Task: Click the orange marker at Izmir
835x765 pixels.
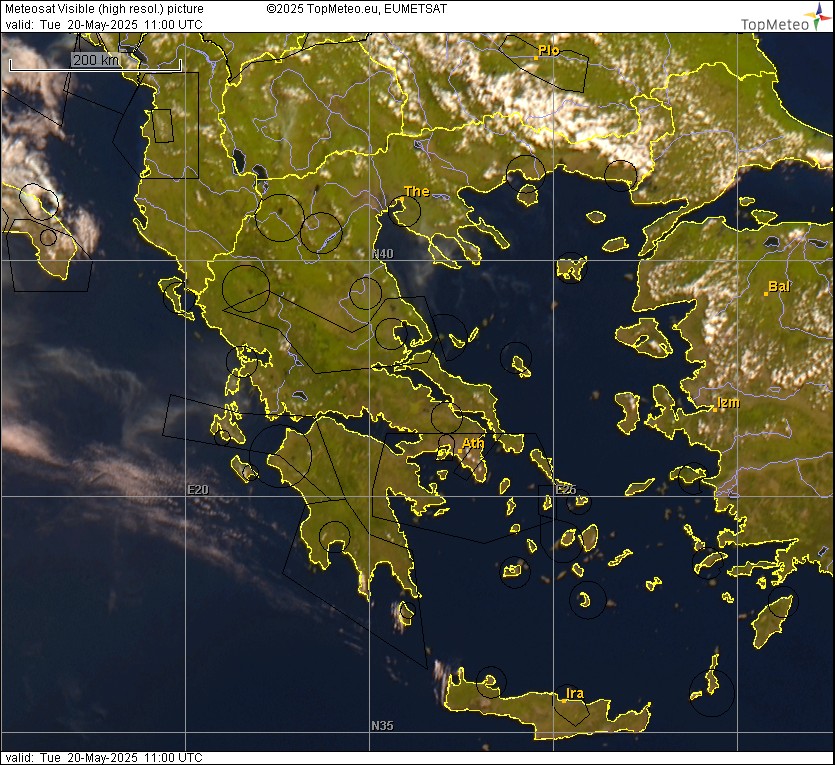Action: click(715, 409)
